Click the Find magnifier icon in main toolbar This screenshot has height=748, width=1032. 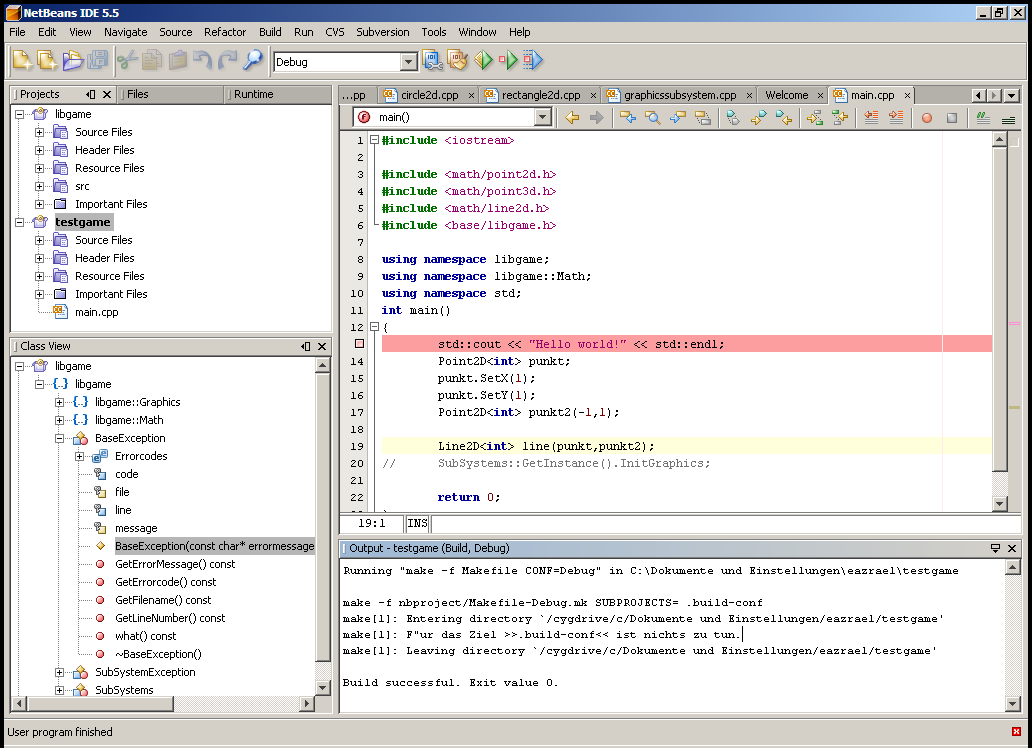coord(253,61)
